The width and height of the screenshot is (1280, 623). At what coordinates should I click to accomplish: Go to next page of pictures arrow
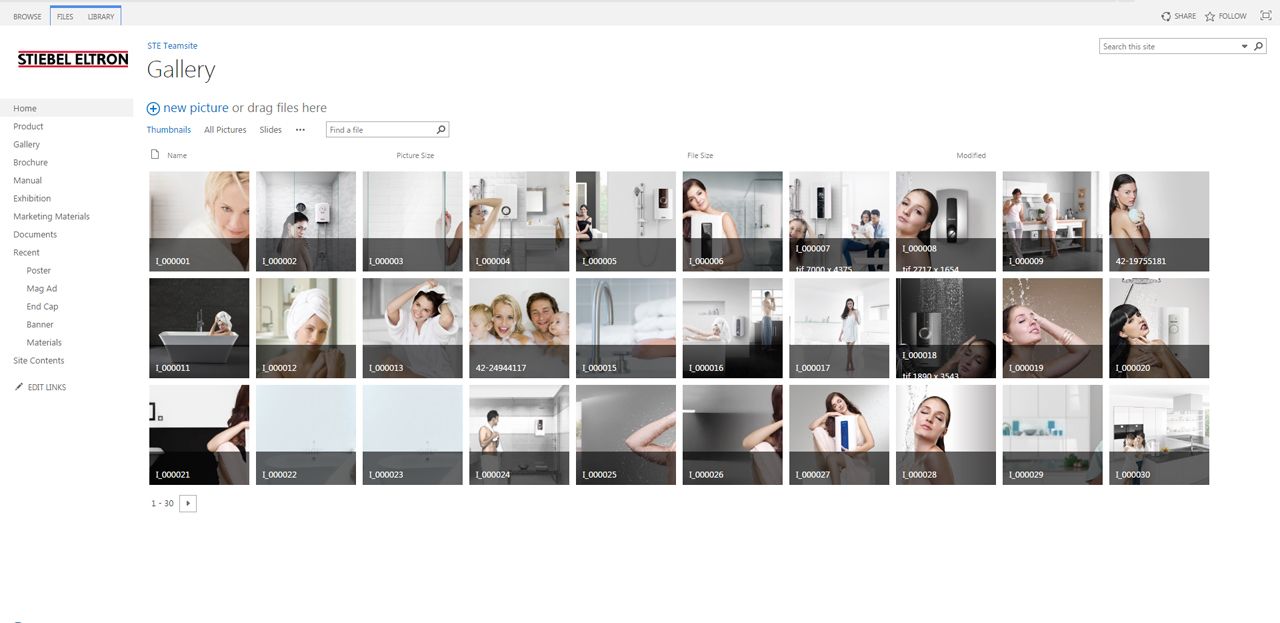point(188,503)
